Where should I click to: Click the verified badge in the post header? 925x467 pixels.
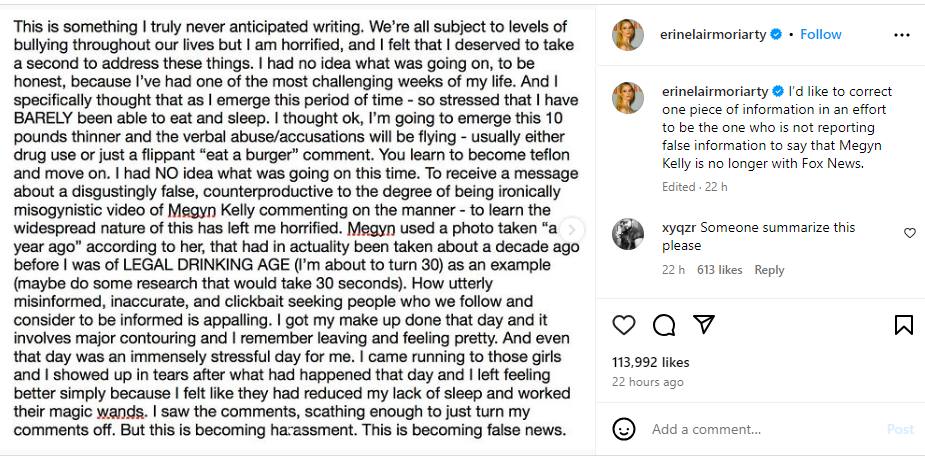click(774, 34)
